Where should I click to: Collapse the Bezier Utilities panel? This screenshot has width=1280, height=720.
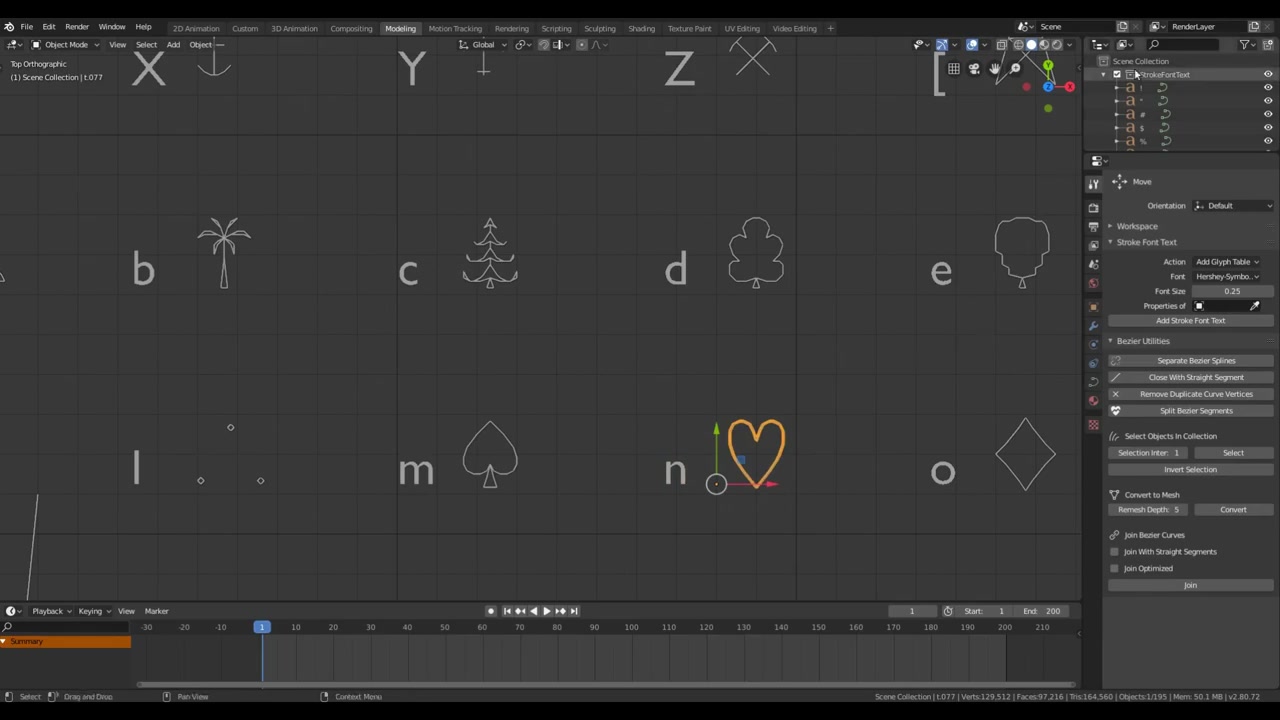point(1142,341)
